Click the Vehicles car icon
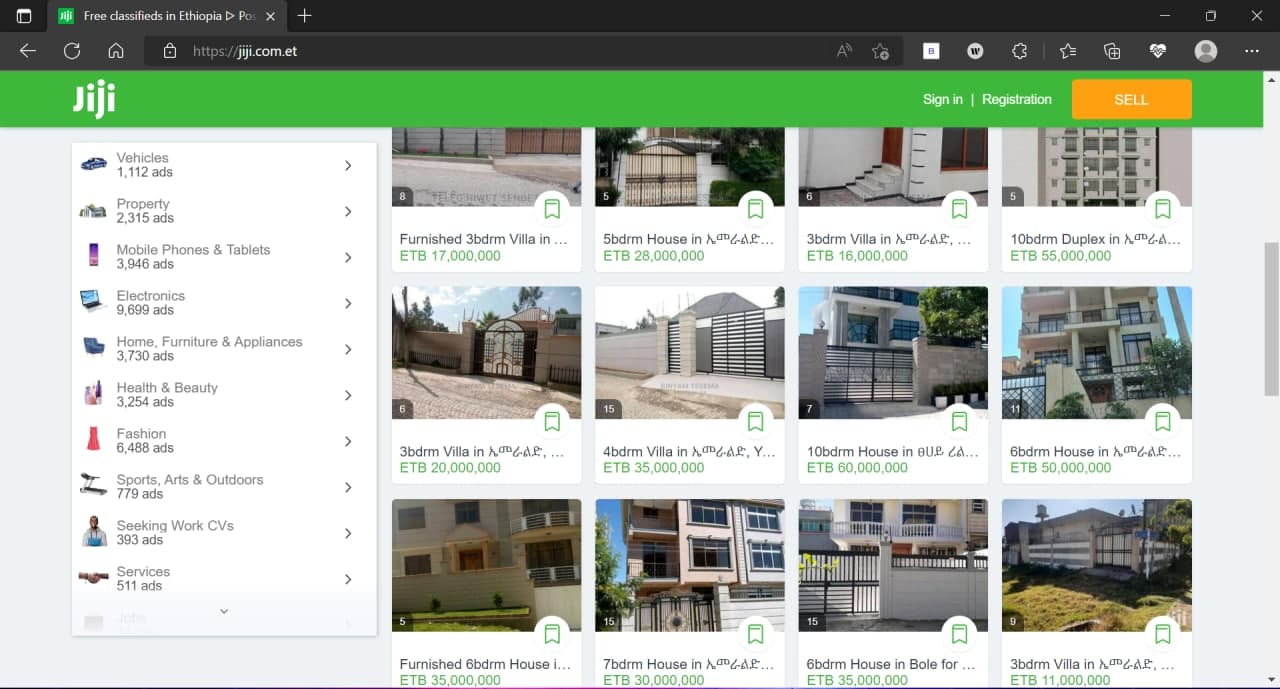Viewport: 1280px width, 689px height. click(94, 164)
